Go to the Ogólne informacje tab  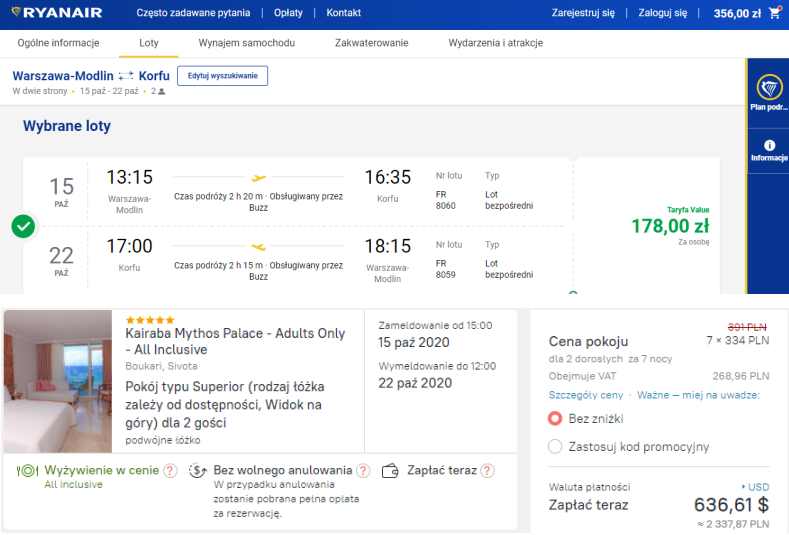[58, 44]
